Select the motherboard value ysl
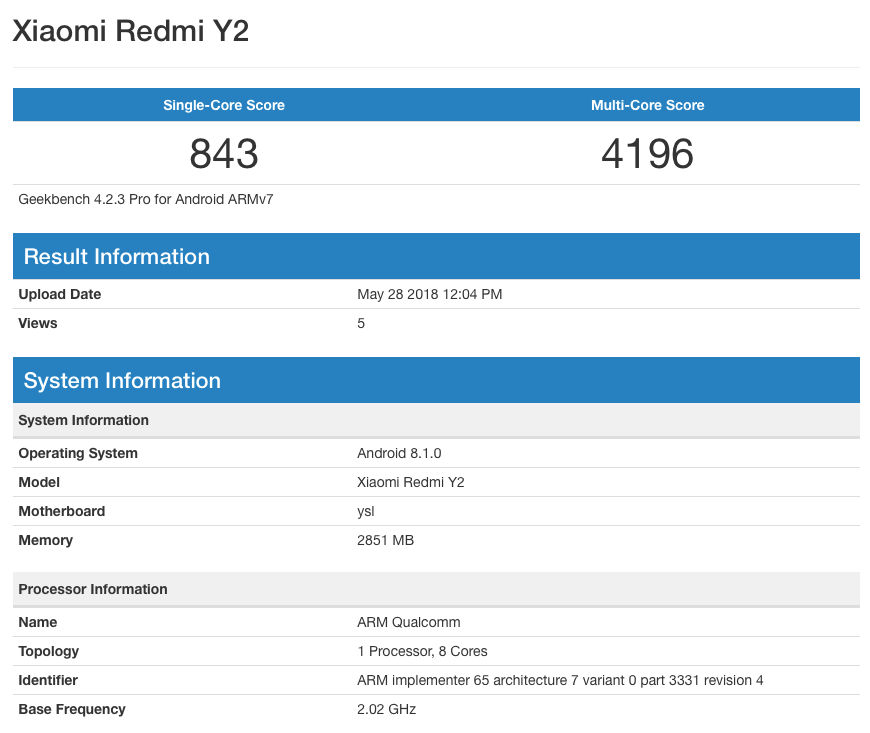 tap(366, 511)
